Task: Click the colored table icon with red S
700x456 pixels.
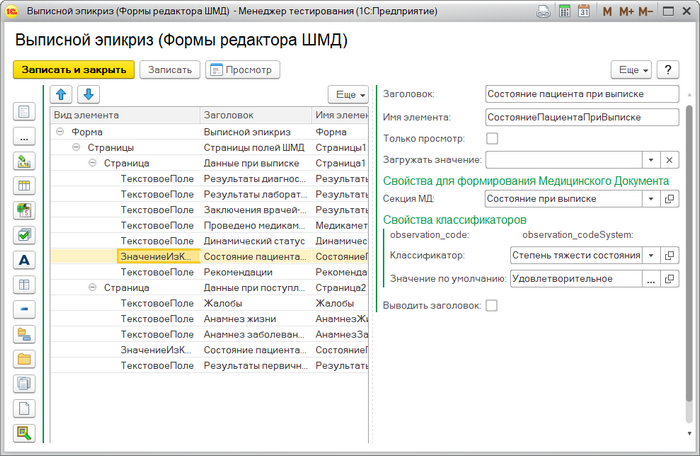Action: (x=24, y=210)
